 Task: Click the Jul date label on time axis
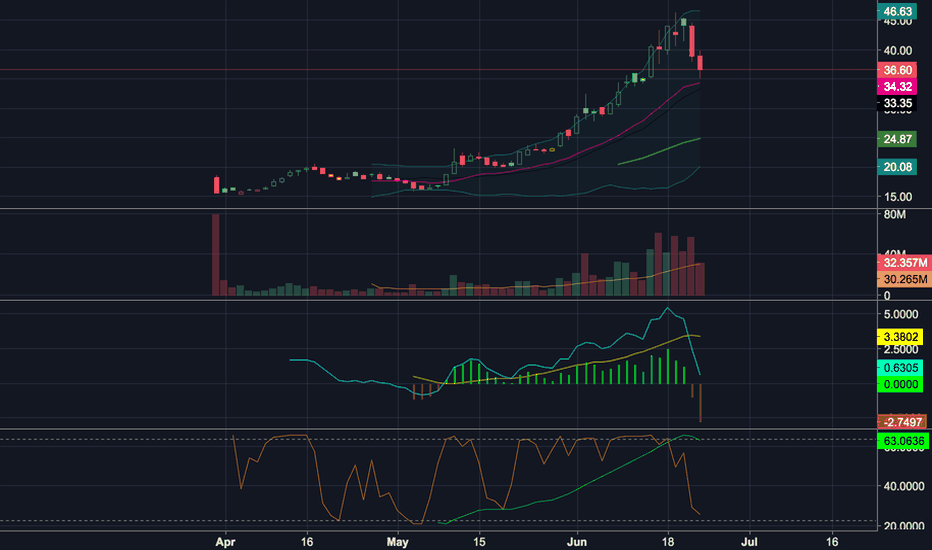click(750, 542)
